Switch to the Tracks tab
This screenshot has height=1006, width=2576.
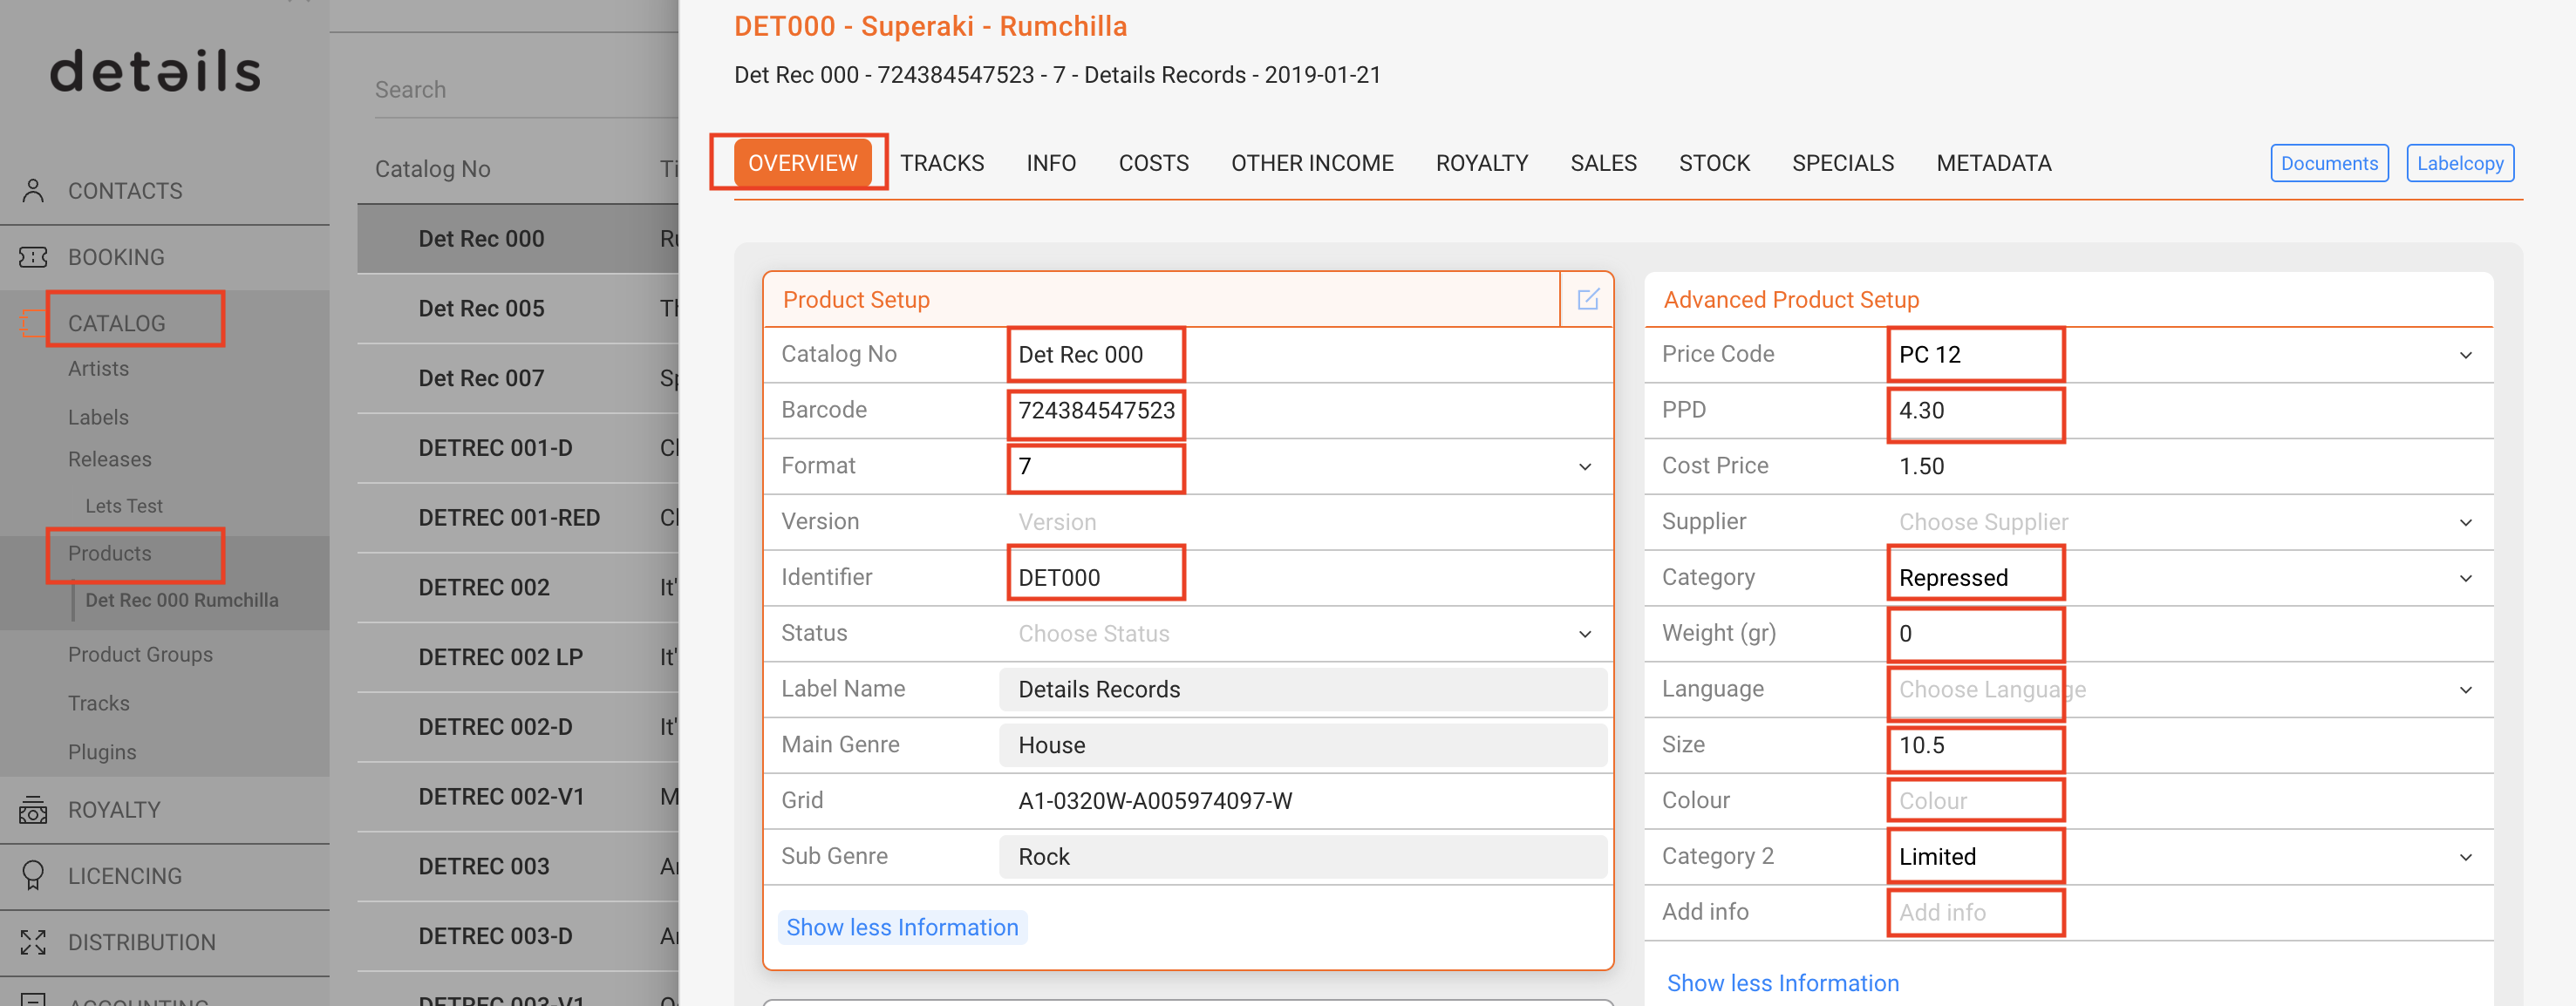click(x=942, y=163)
